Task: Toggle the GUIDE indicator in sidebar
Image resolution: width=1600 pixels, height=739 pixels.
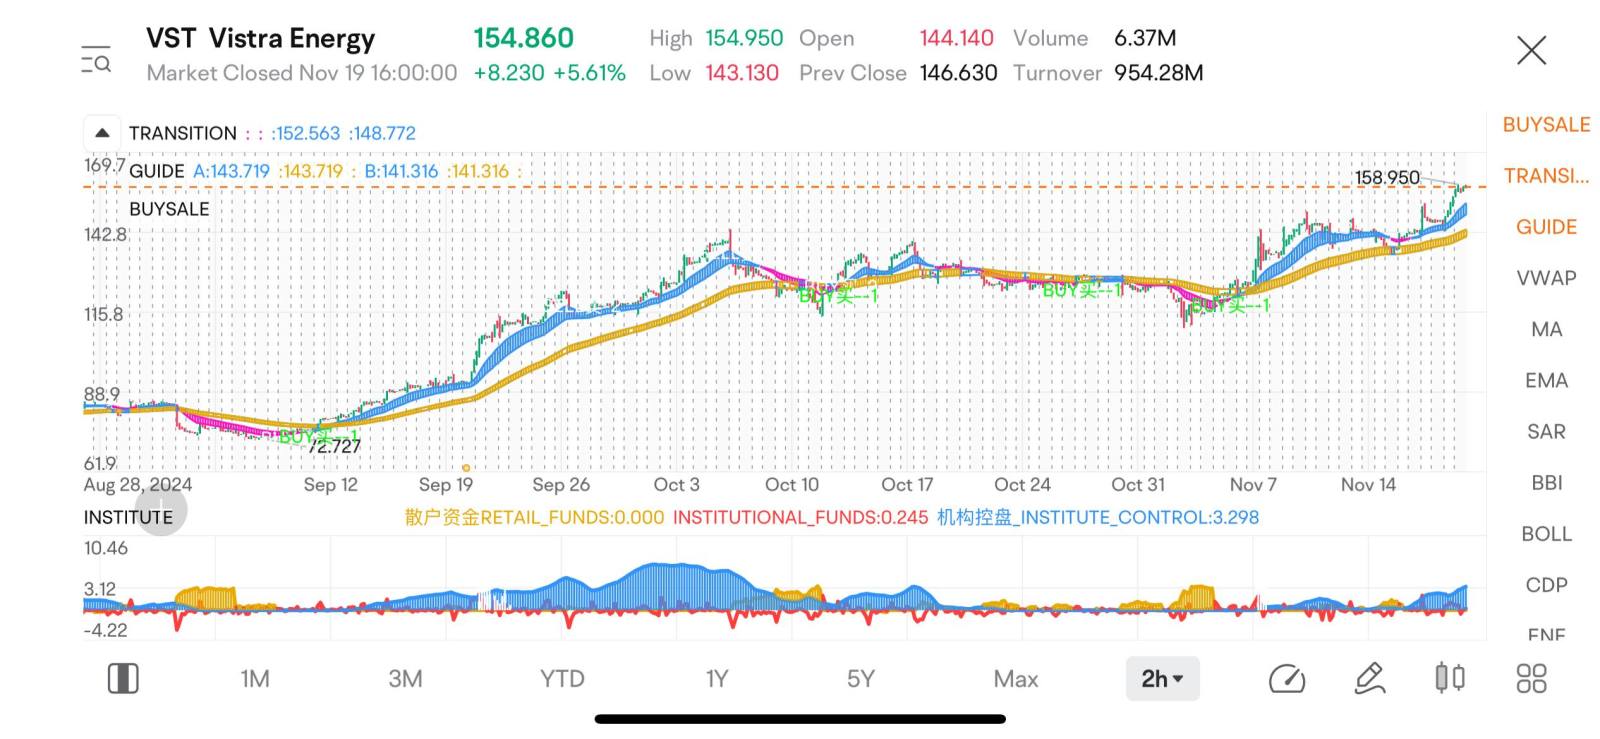Action: (x=1546, y=227)
